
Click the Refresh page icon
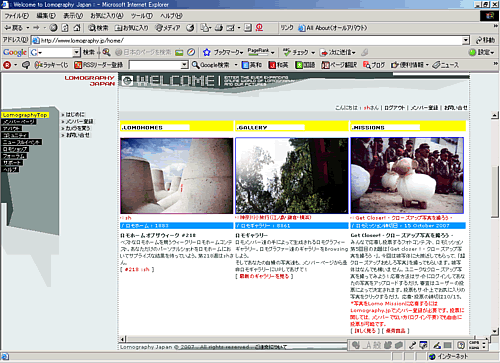point(65,28)
